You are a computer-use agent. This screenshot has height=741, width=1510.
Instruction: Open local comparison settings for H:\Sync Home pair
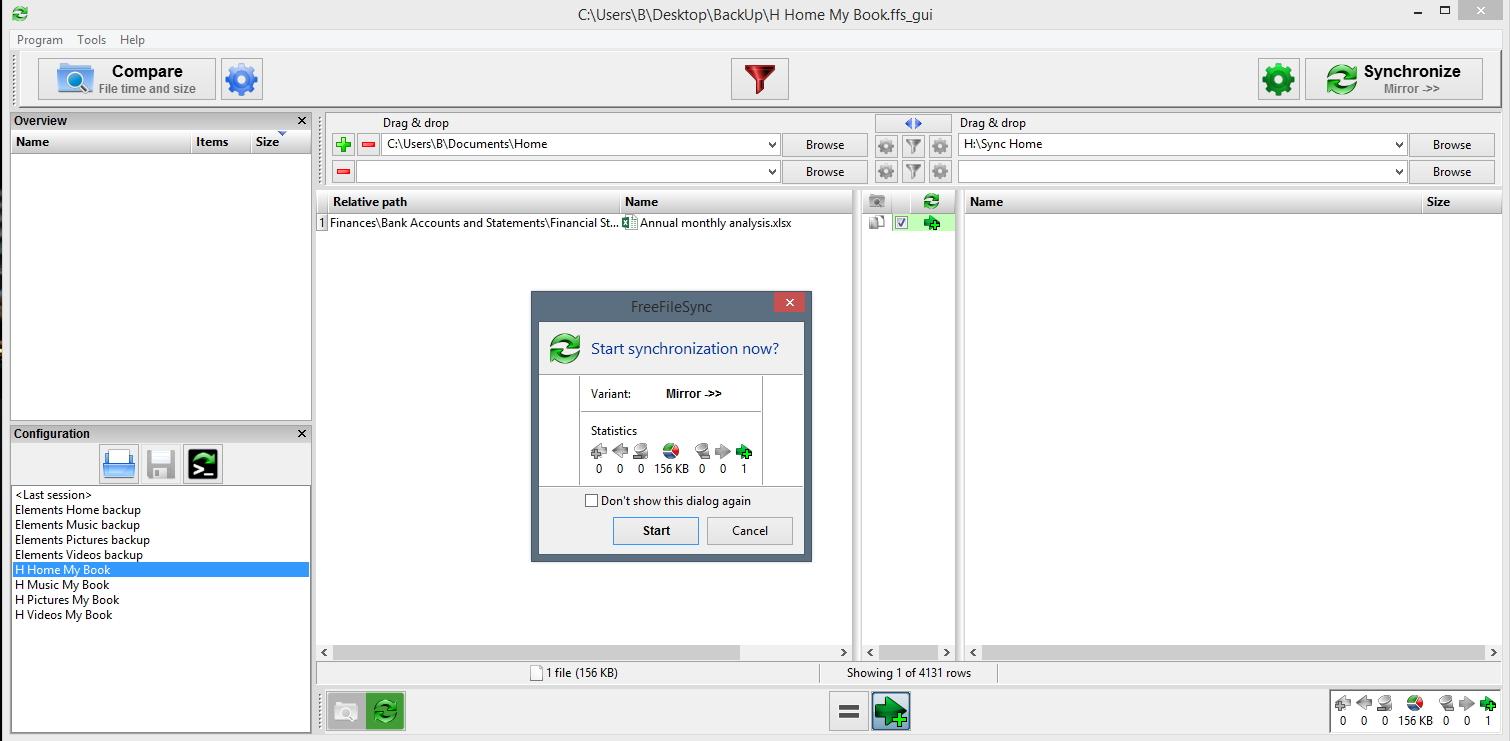point(886,145)
